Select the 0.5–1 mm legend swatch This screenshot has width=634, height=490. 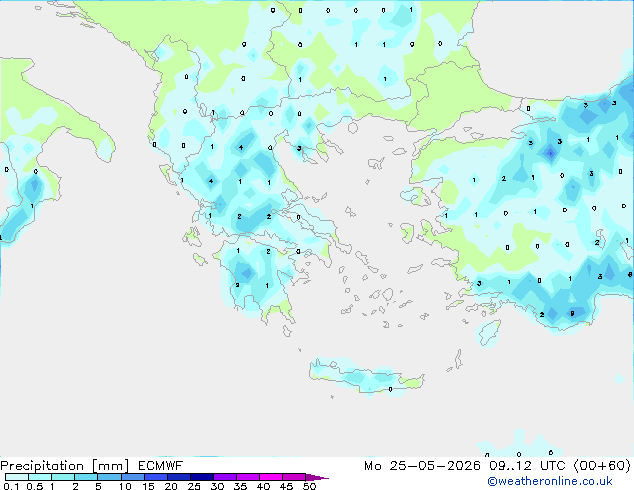(x=40, y=477)
